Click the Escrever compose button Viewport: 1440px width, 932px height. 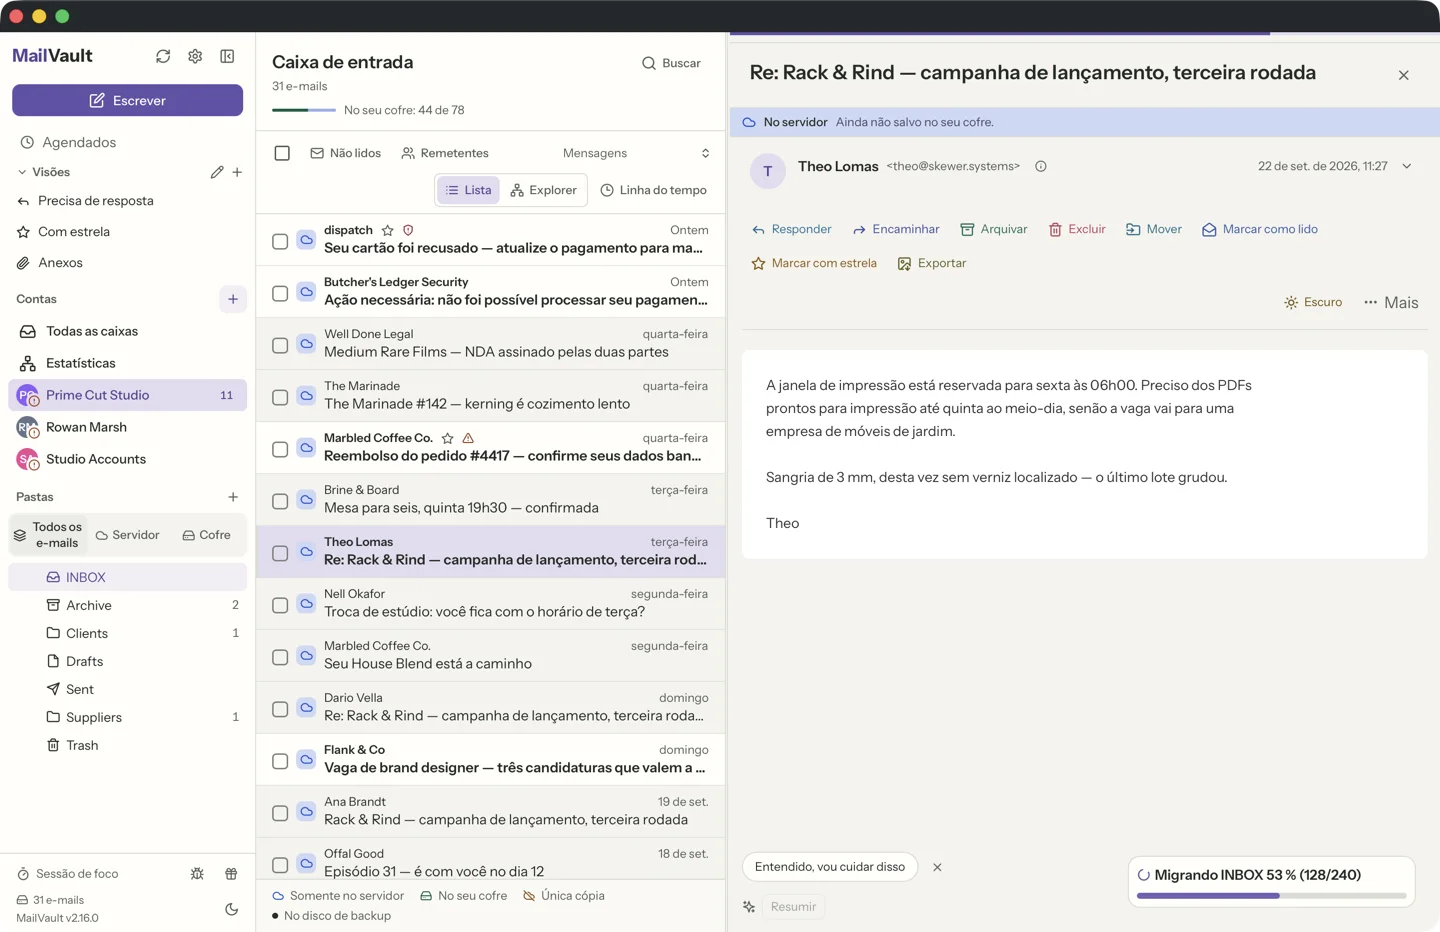(x=127, y=100)
